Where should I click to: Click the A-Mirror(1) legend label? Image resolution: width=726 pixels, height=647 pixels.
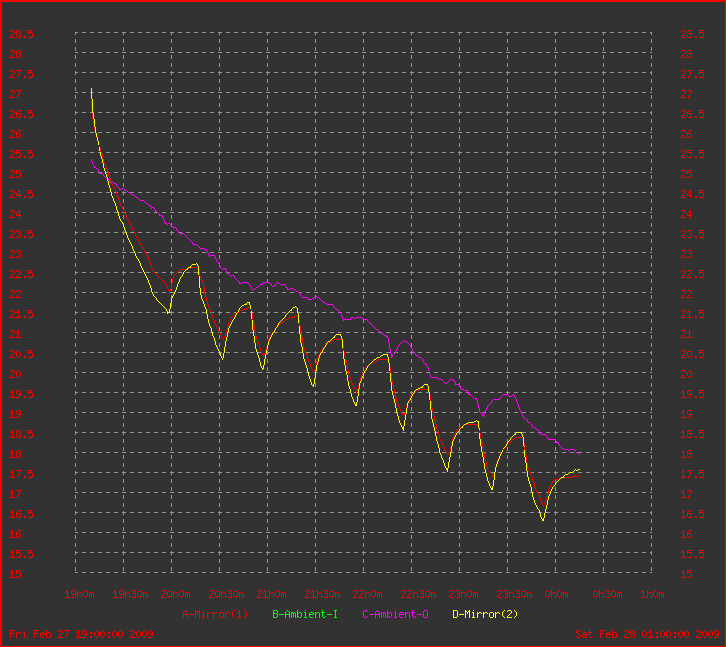coord(215,614)
